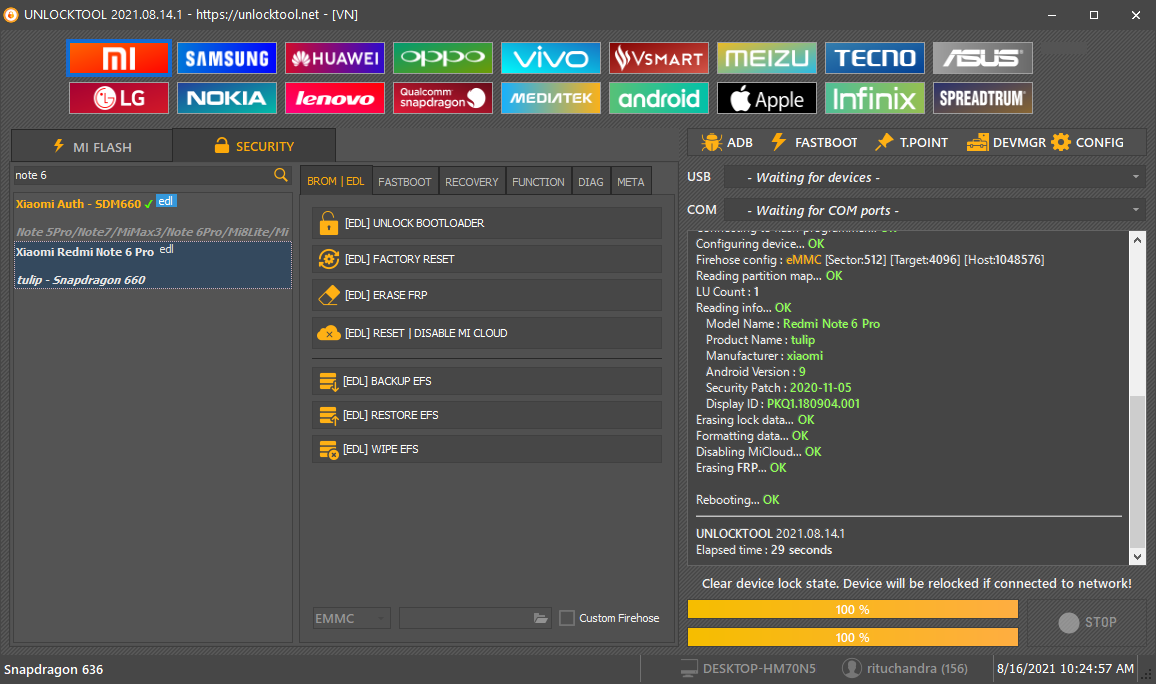Viewport: 1156px width, 684px height.
Task: Open the FASTBOOT mode tab
Action: pos(405,182)
